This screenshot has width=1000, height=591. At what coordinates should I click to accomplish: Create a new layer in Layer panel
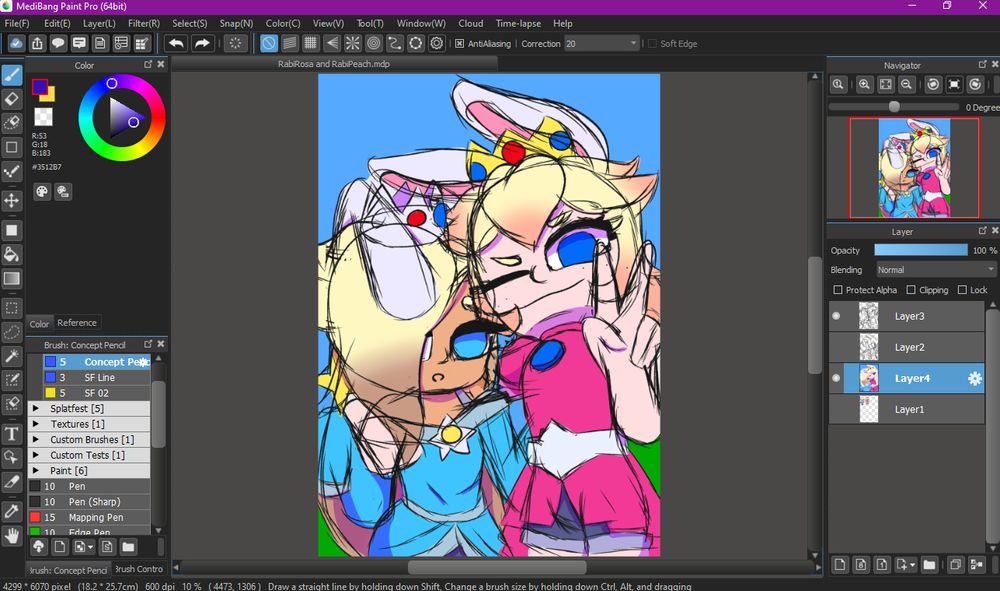pyautogui.click(x=840, y=564)
